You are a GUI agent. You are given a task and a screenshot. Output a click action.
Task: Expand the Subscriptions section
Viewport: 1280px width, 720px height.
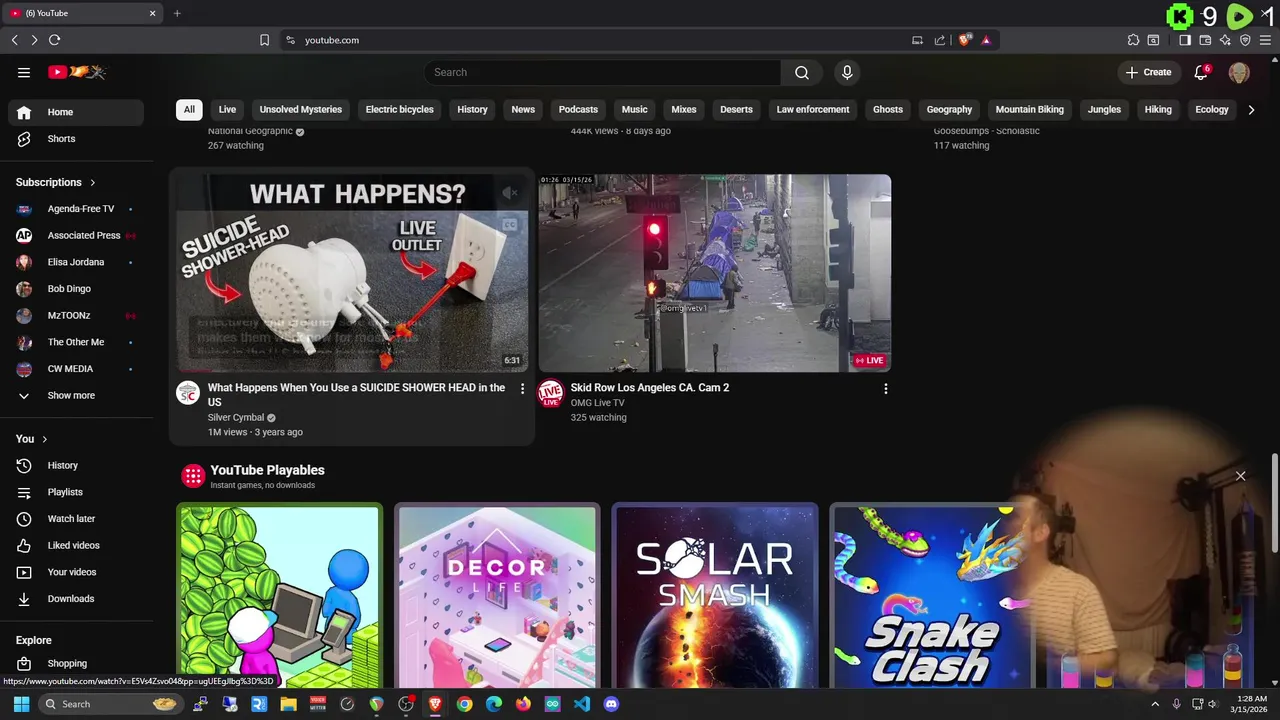56,182
